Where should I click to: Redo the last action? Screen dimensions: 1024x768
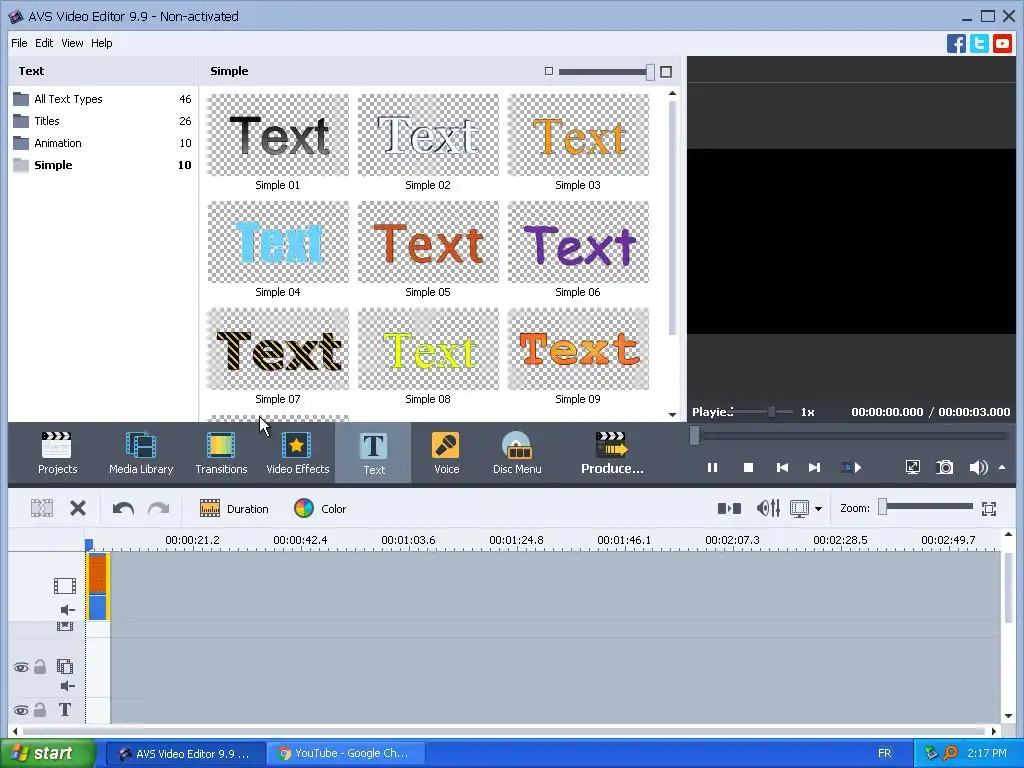[x=158, y=508]
